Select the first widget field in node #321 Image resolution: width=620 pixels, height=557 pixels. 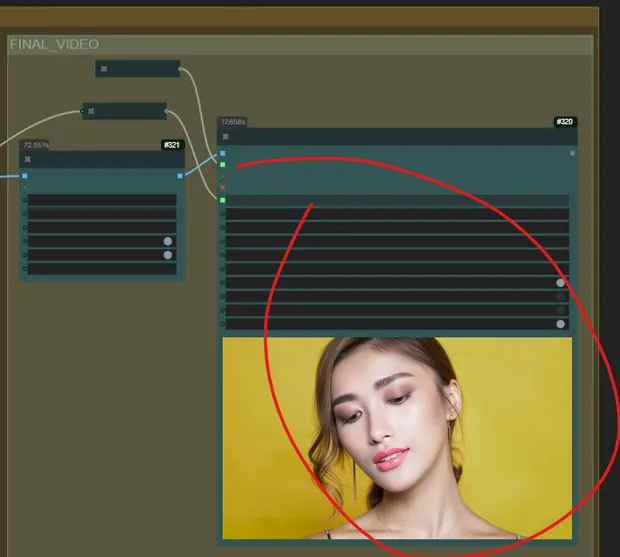(102, 200)
